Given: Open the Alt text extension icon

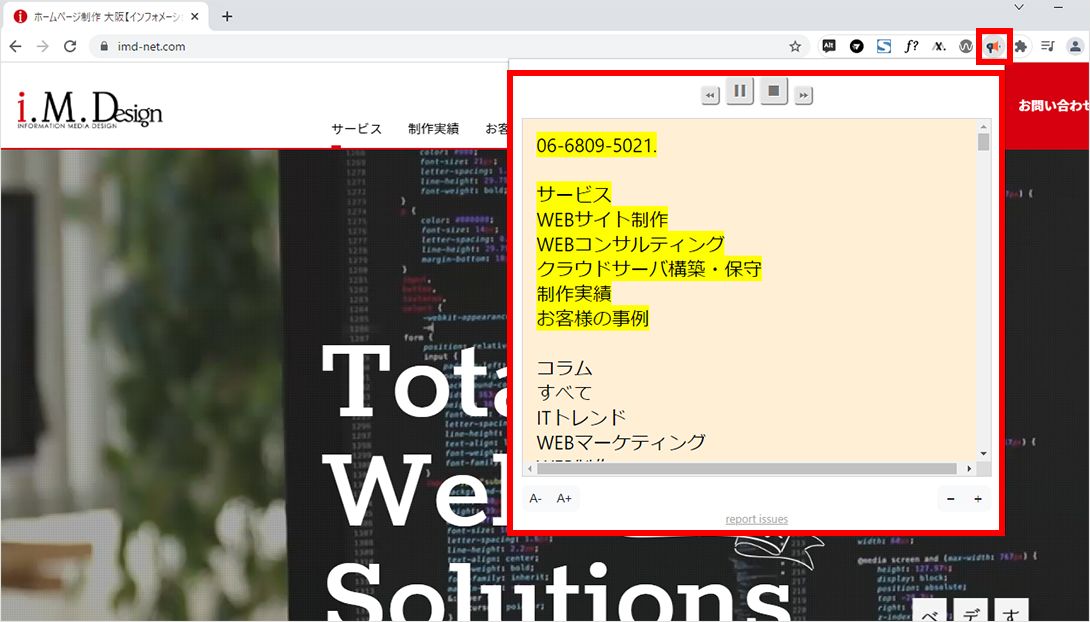Looking at the screenshot, I should click(x=829, y=47).
